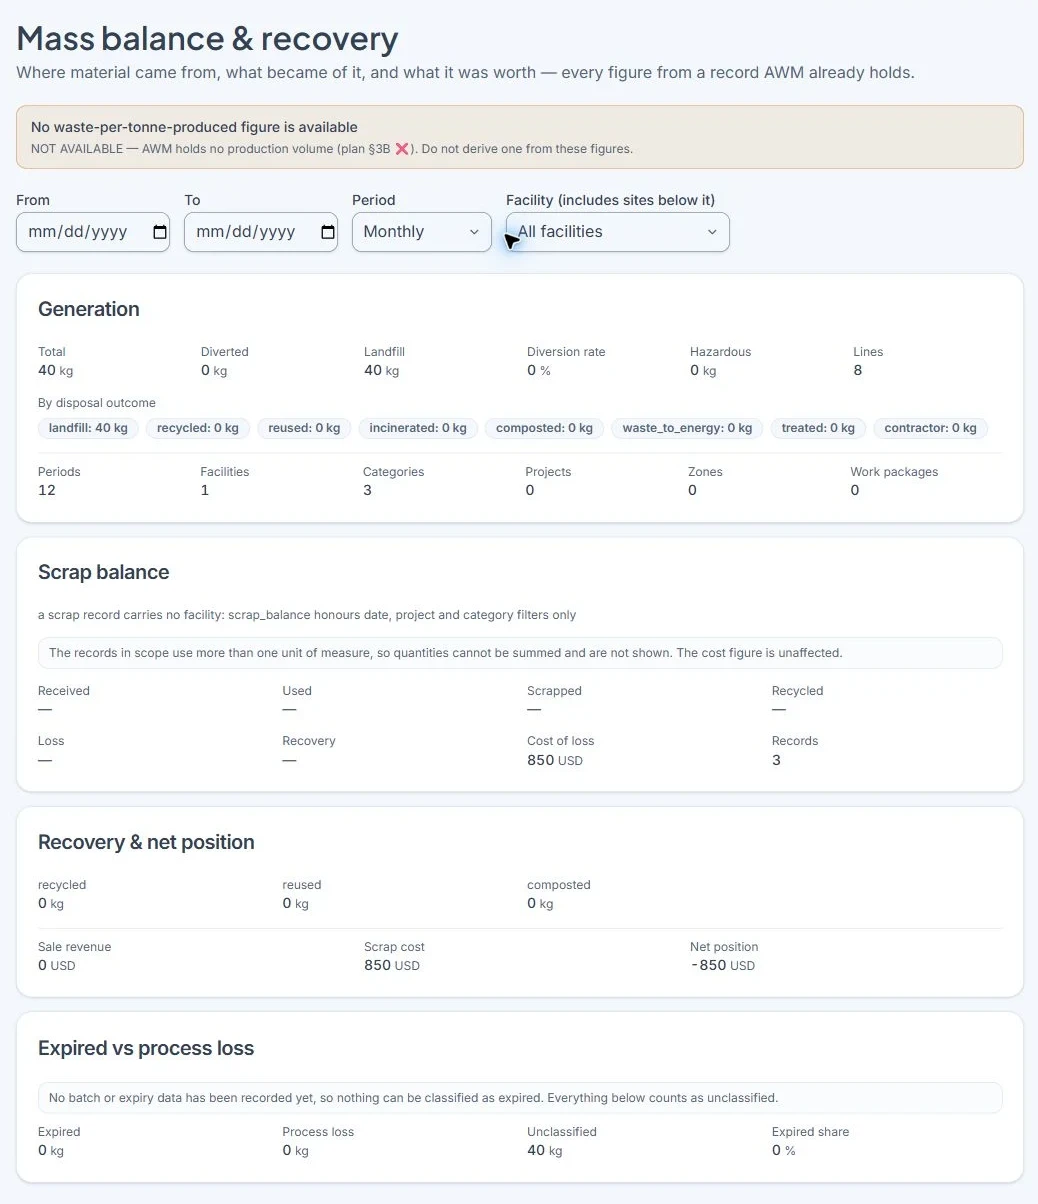Click the Expired vs process loss heading

coord(146,1048)
